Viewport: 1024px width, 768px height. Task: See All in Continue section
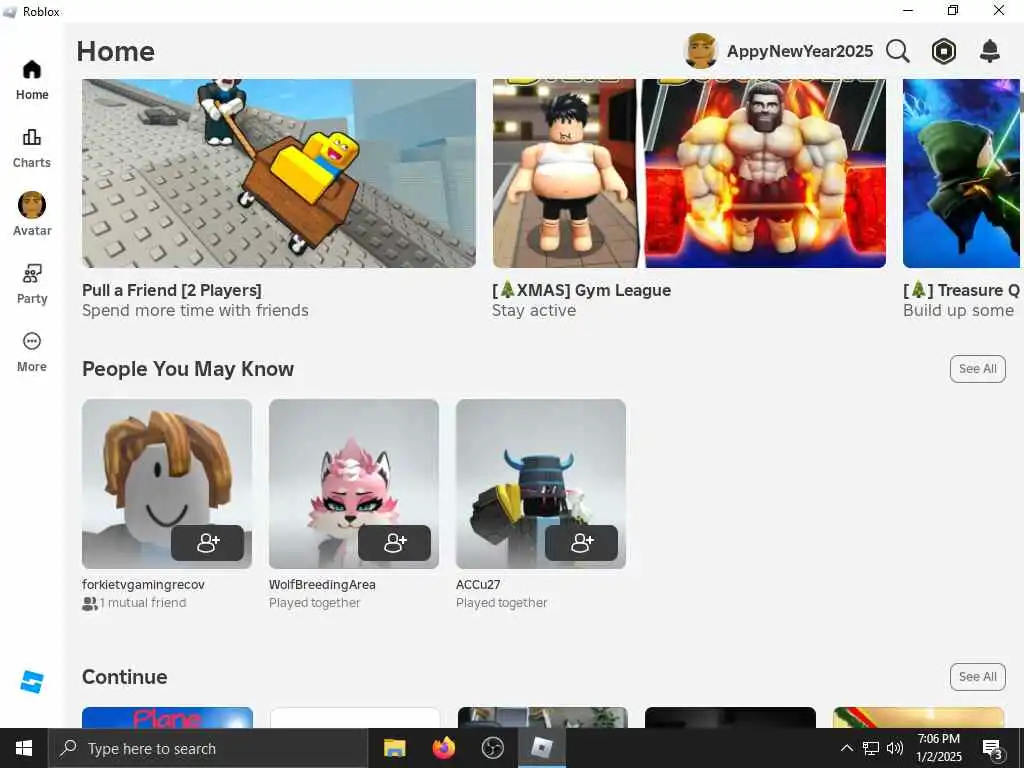click(x=978, y=677)
